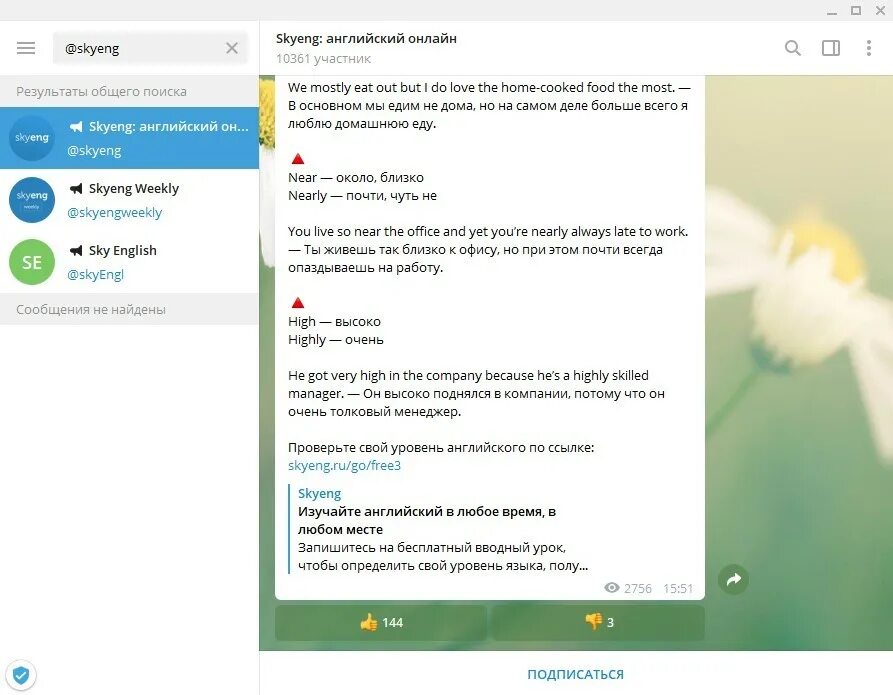Click the post view count eye icon
This screenshot has width=893, height=695.
point(612,588)
